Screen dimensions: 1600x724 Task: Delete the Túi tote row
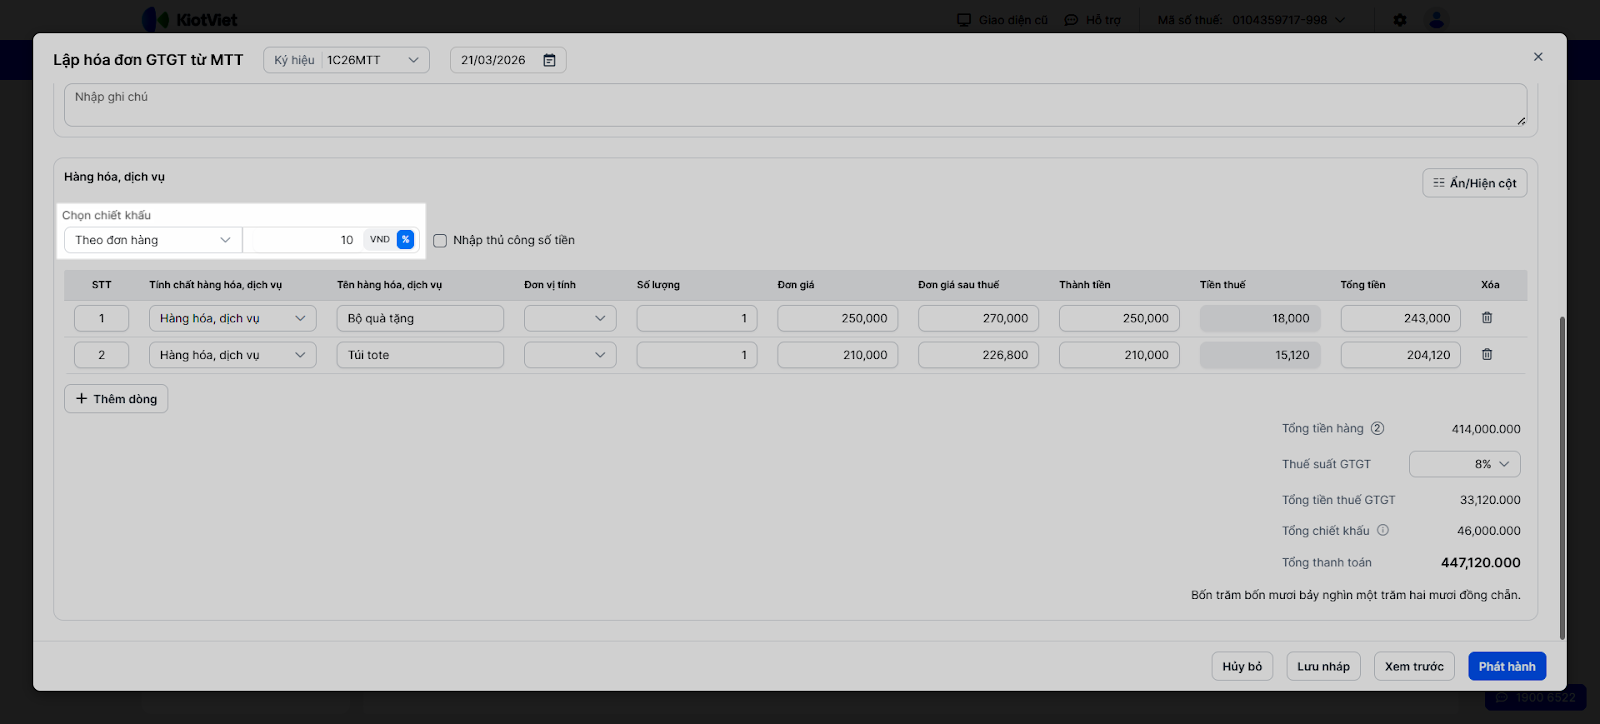click(1487, 355)
